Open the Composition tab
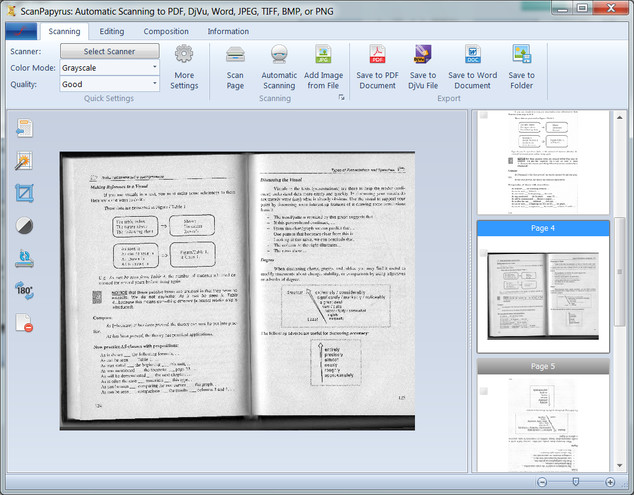 pyautogui.click(x=166, y=31)
